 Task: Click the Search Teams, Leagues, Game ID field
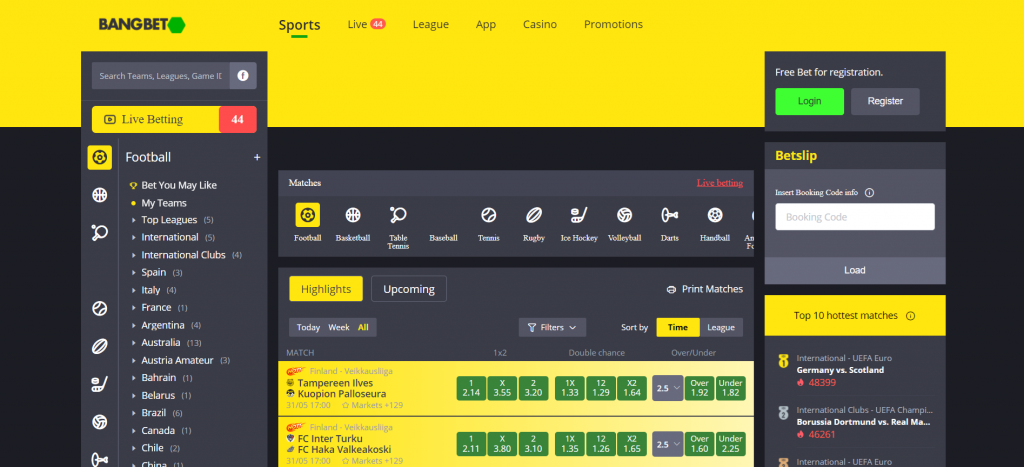pos(161,76)
